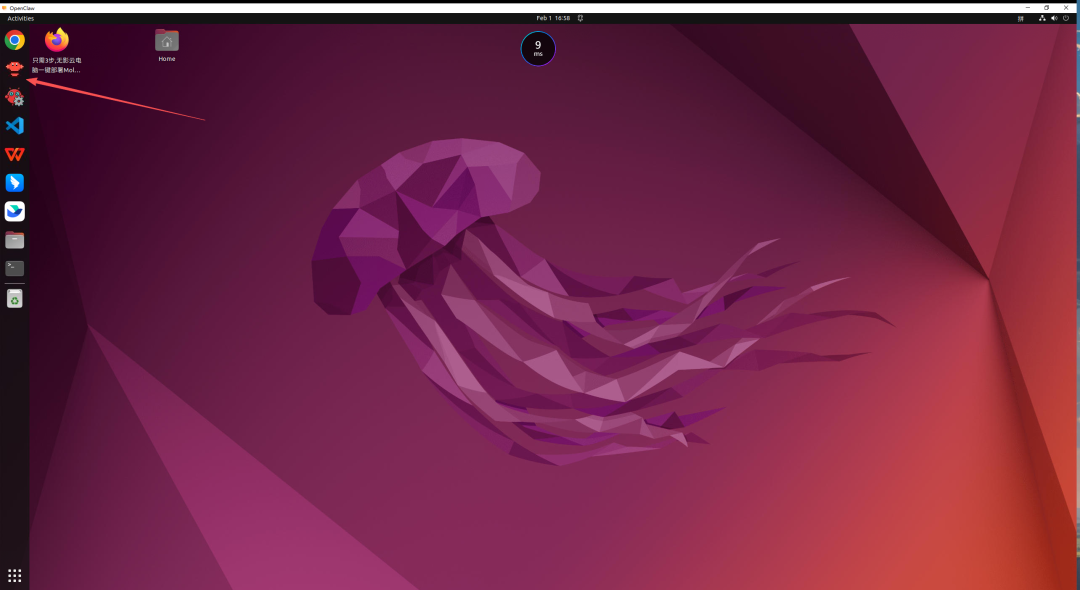This screenshot has width=1080, height=590.
Task: Open the red crab OpenClaw app in dock
Action: 14,68
